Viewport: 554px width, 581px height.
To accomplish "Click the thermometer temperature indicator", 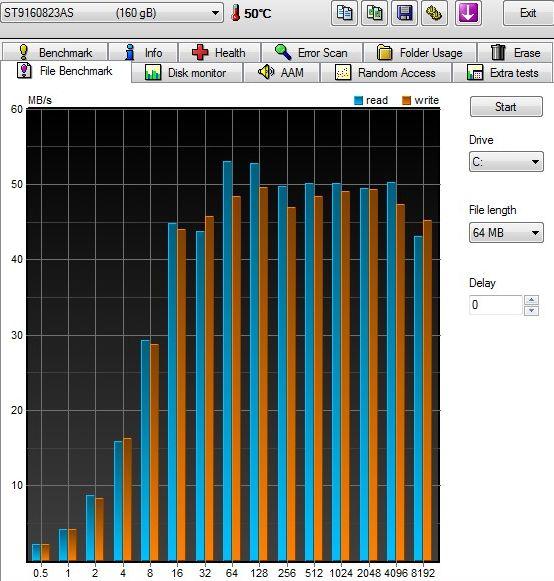I will click(x=251, y=14).
